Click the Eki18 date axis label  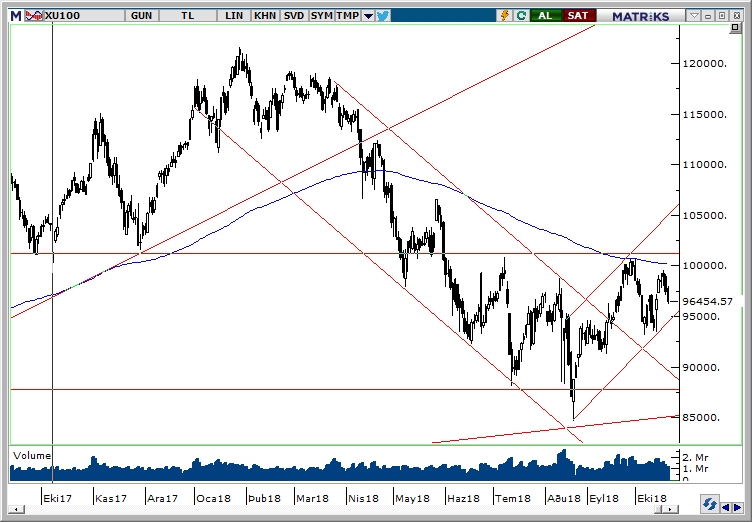[652, 498]
